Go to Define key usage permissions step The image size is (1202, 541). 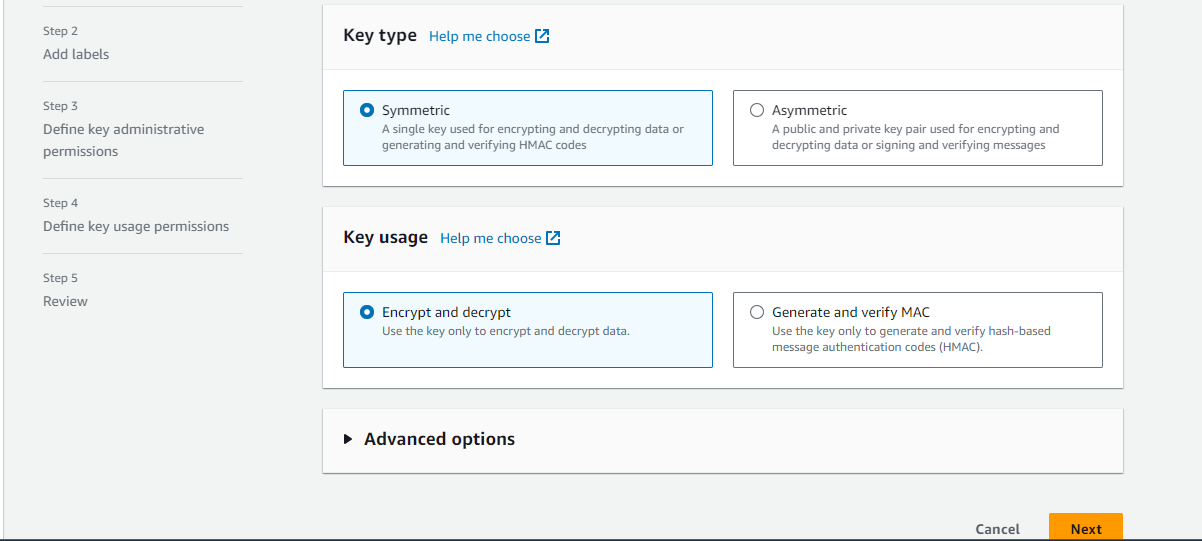(x=136, y=226)
